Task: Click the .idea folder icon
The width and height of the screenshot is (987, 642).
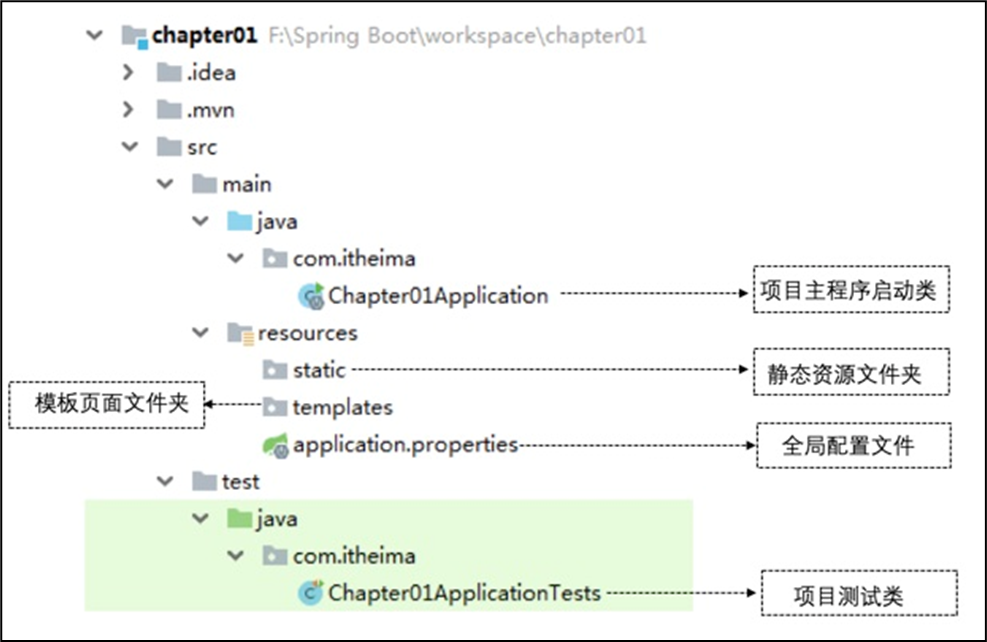Action: click(x=169, y=73)
